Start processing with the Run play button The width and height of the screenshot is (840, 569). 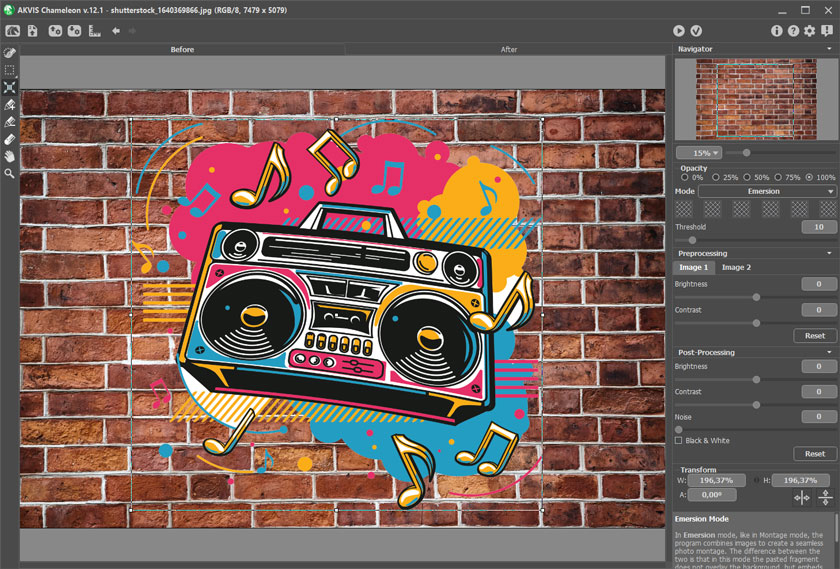[679, 31]
